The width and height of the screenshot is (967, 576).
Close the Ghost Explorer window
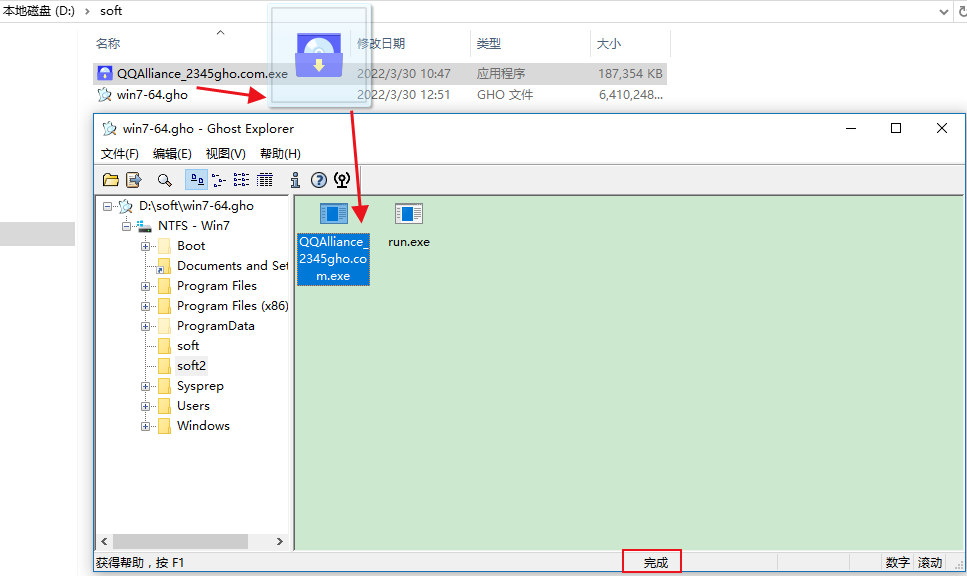pyautogui.click(x=942, y=128)
